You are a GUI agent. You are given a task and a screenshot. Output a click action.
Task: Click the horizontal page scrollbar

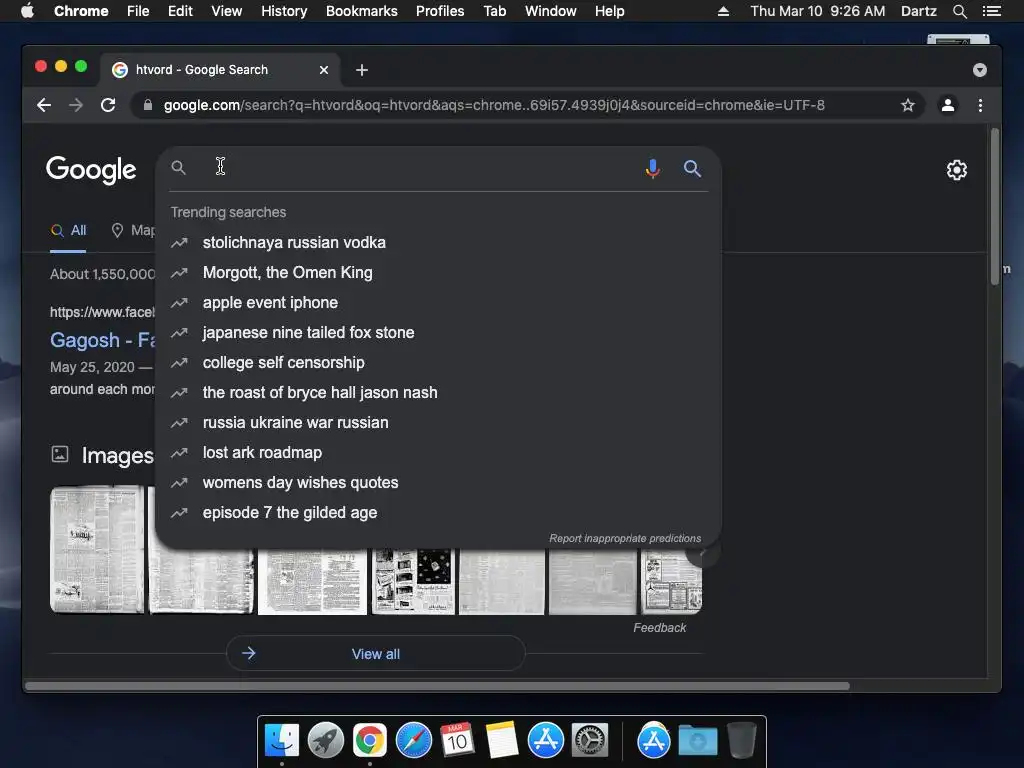point(437,686)
